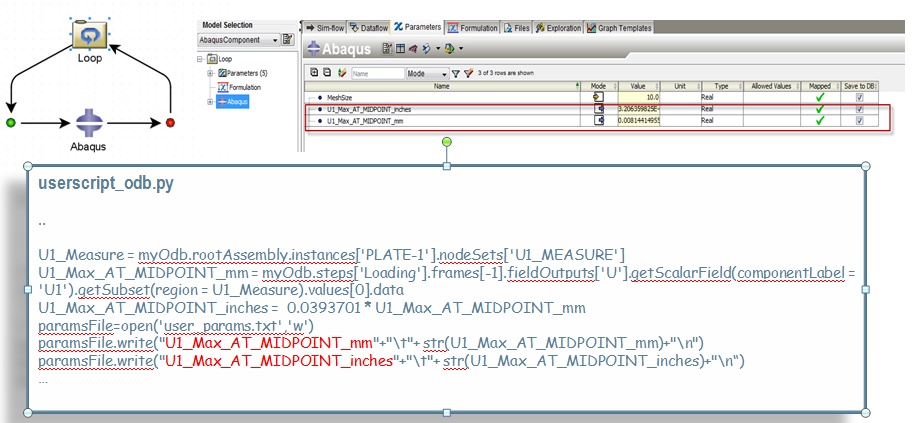
Task: Sort by the Mode column header
Action: [598, 86]
